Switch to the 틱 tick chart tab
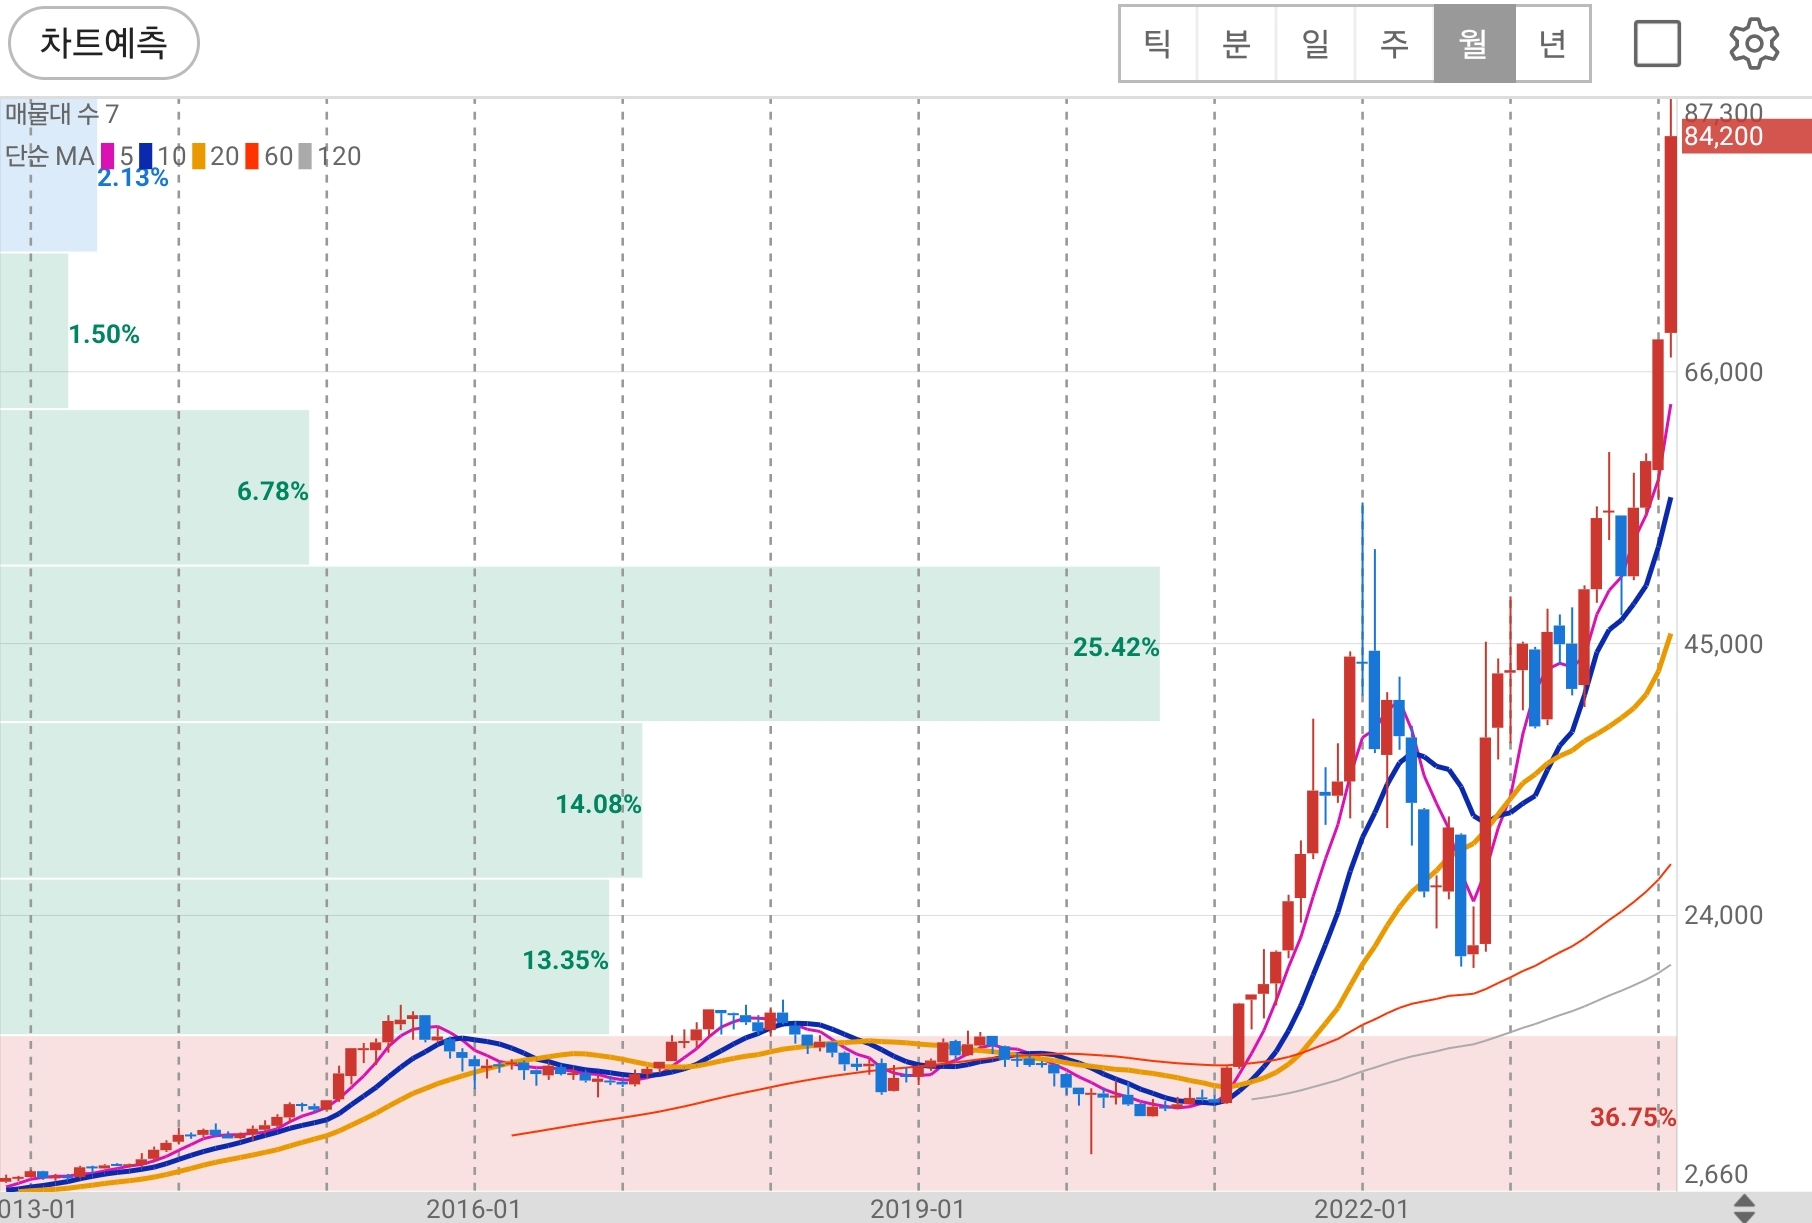Image resolution: width=1812 pixels, height=1223 pixels. (1158, 43)
